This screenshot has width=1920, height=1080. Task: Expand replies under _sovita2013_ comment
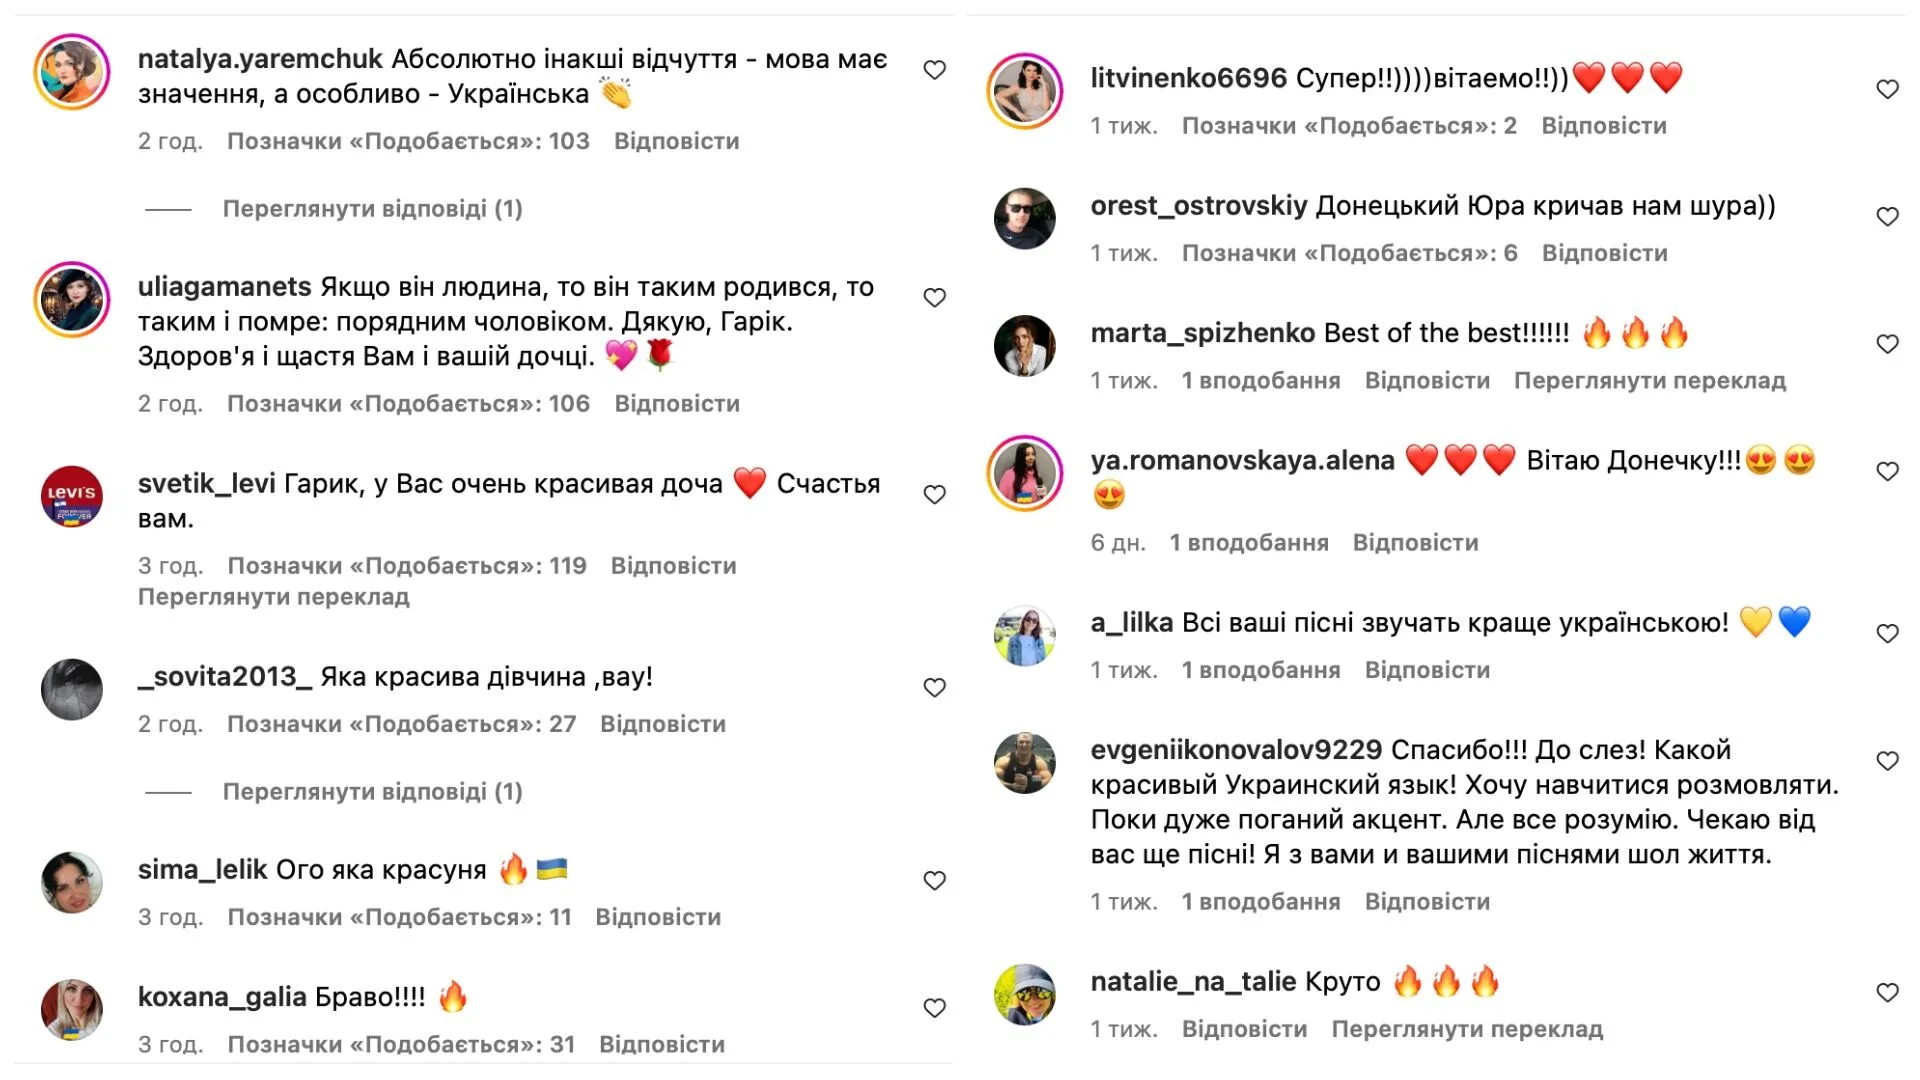coord(372,792)
